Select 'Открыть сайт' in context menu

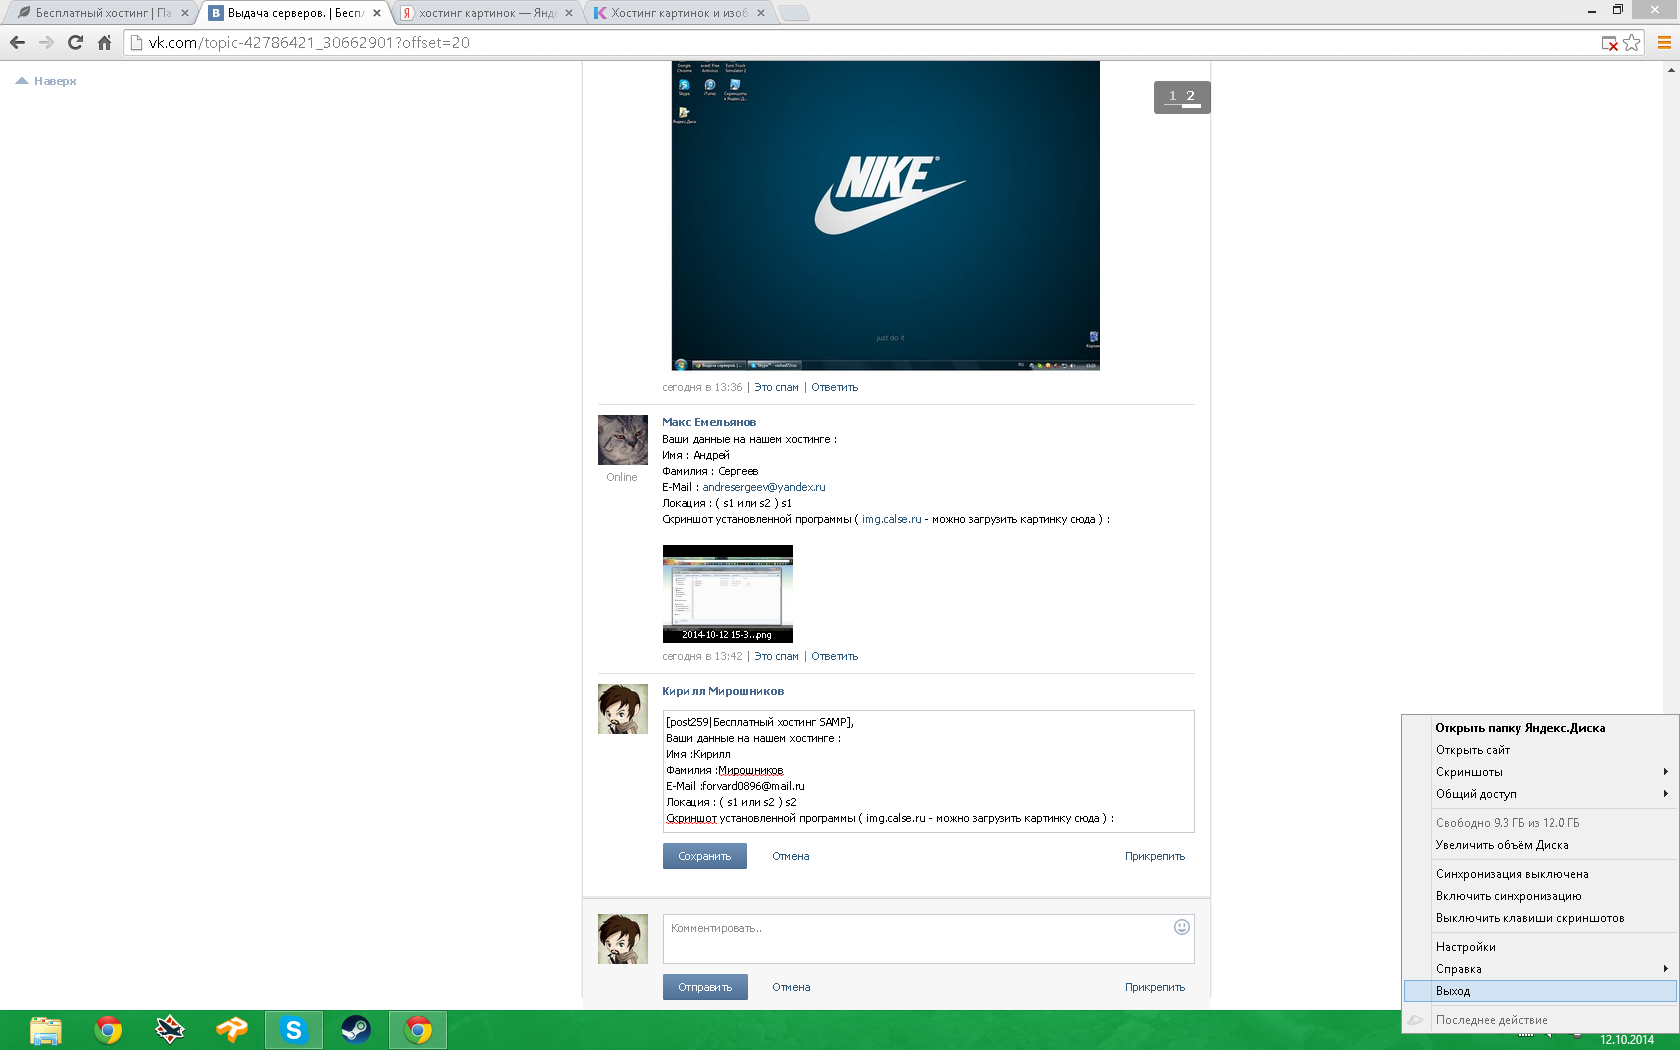click(1540, 750)
